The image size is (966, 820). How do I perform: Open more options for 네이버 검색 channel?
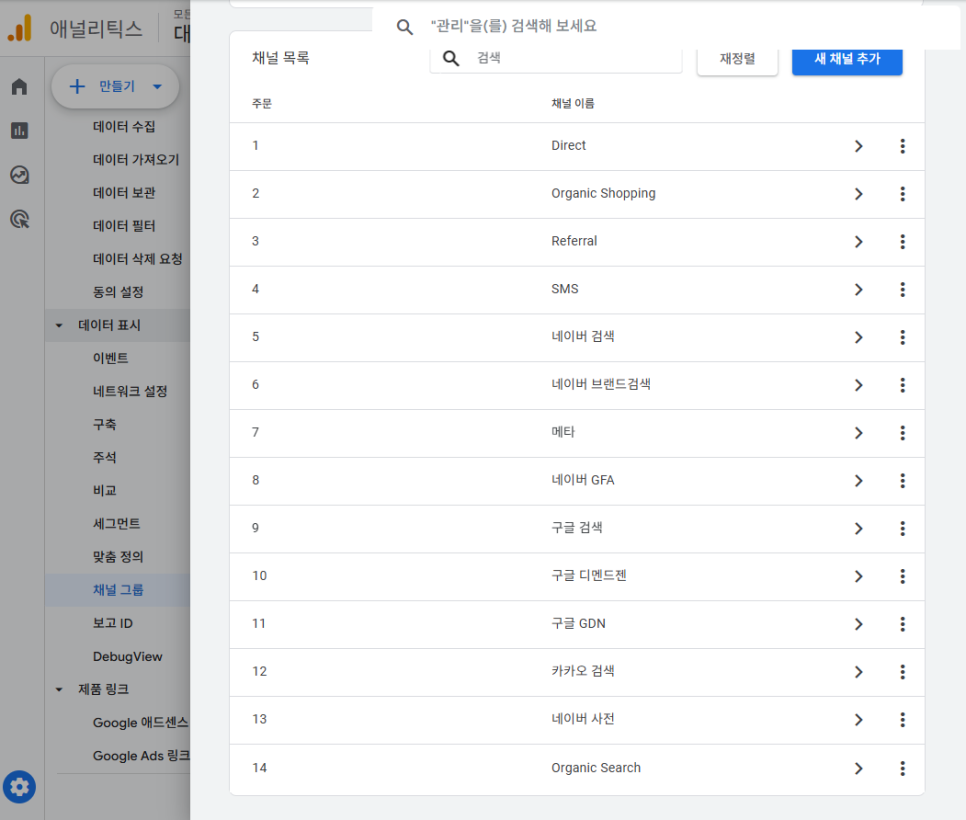click(903, 337)
